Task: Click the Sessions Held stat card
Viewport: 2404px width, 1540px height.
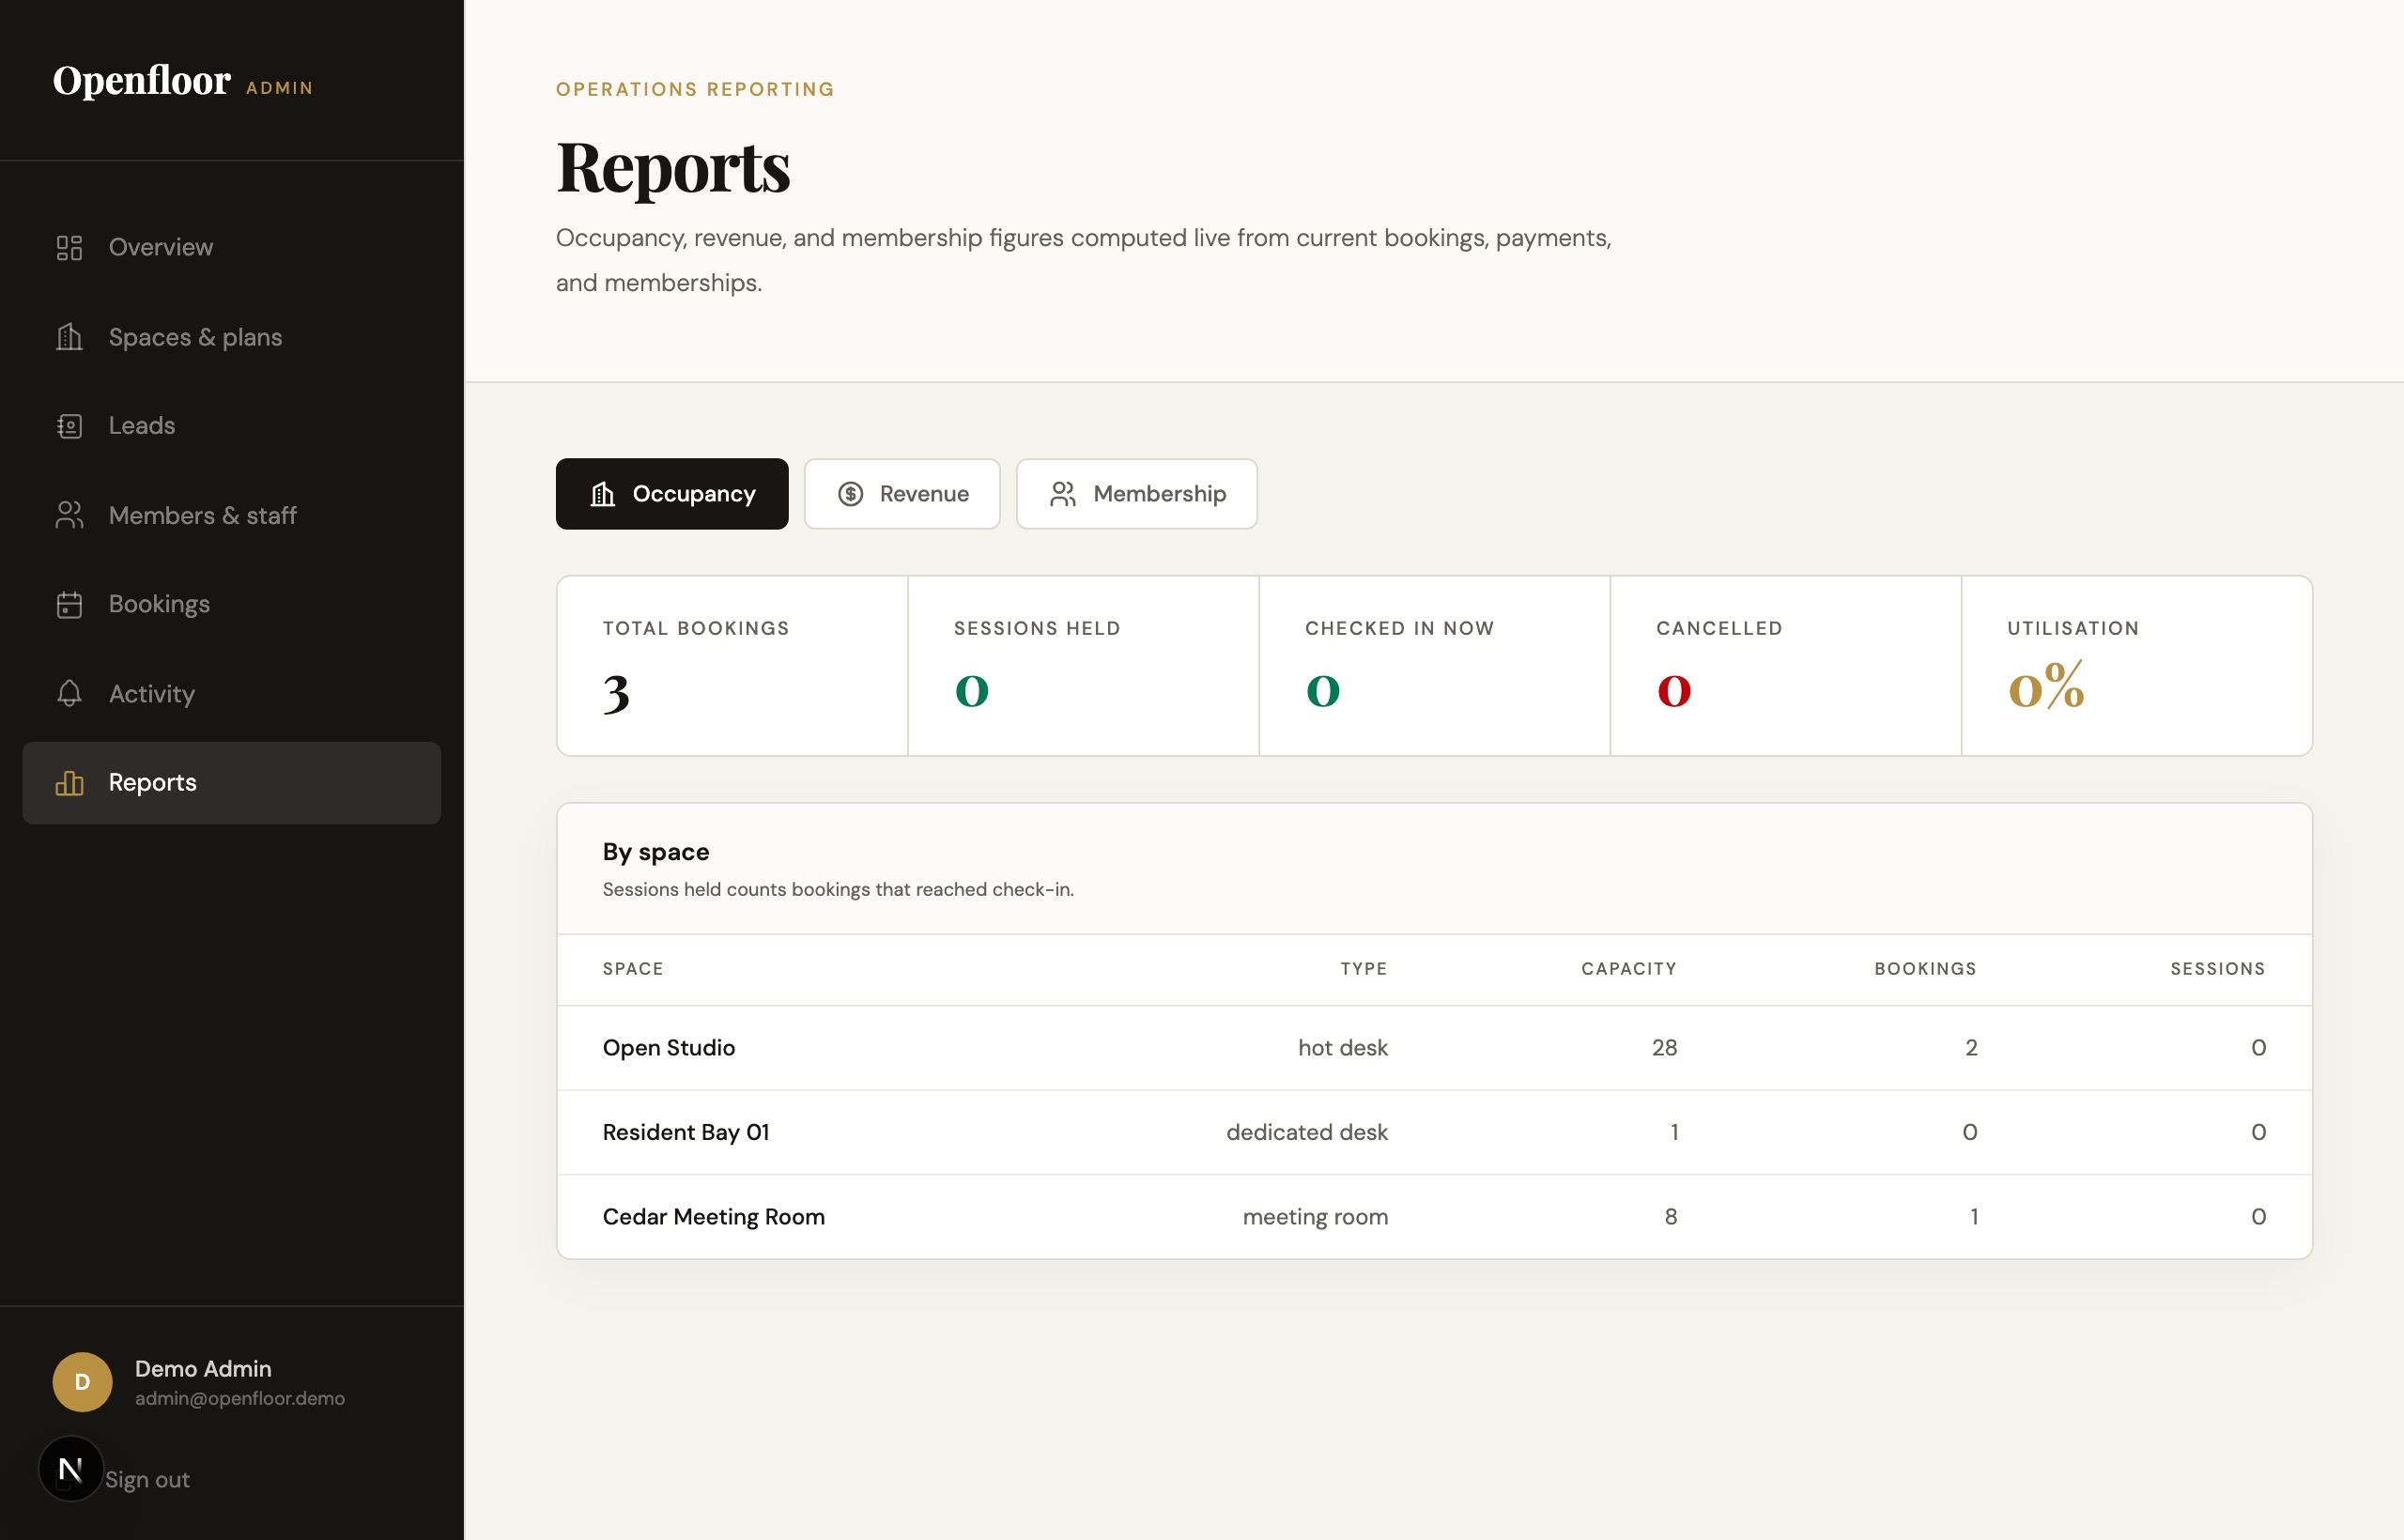Action: coord(1083,666)
